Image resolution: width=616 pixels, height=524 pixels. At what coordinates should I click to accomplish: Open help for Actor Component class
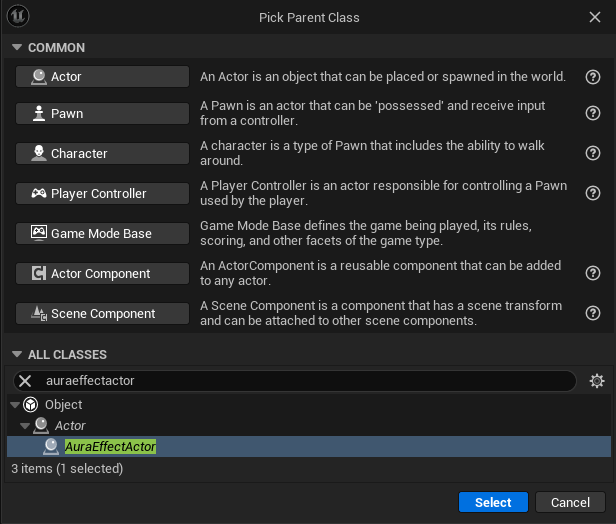tap(592, 273)
